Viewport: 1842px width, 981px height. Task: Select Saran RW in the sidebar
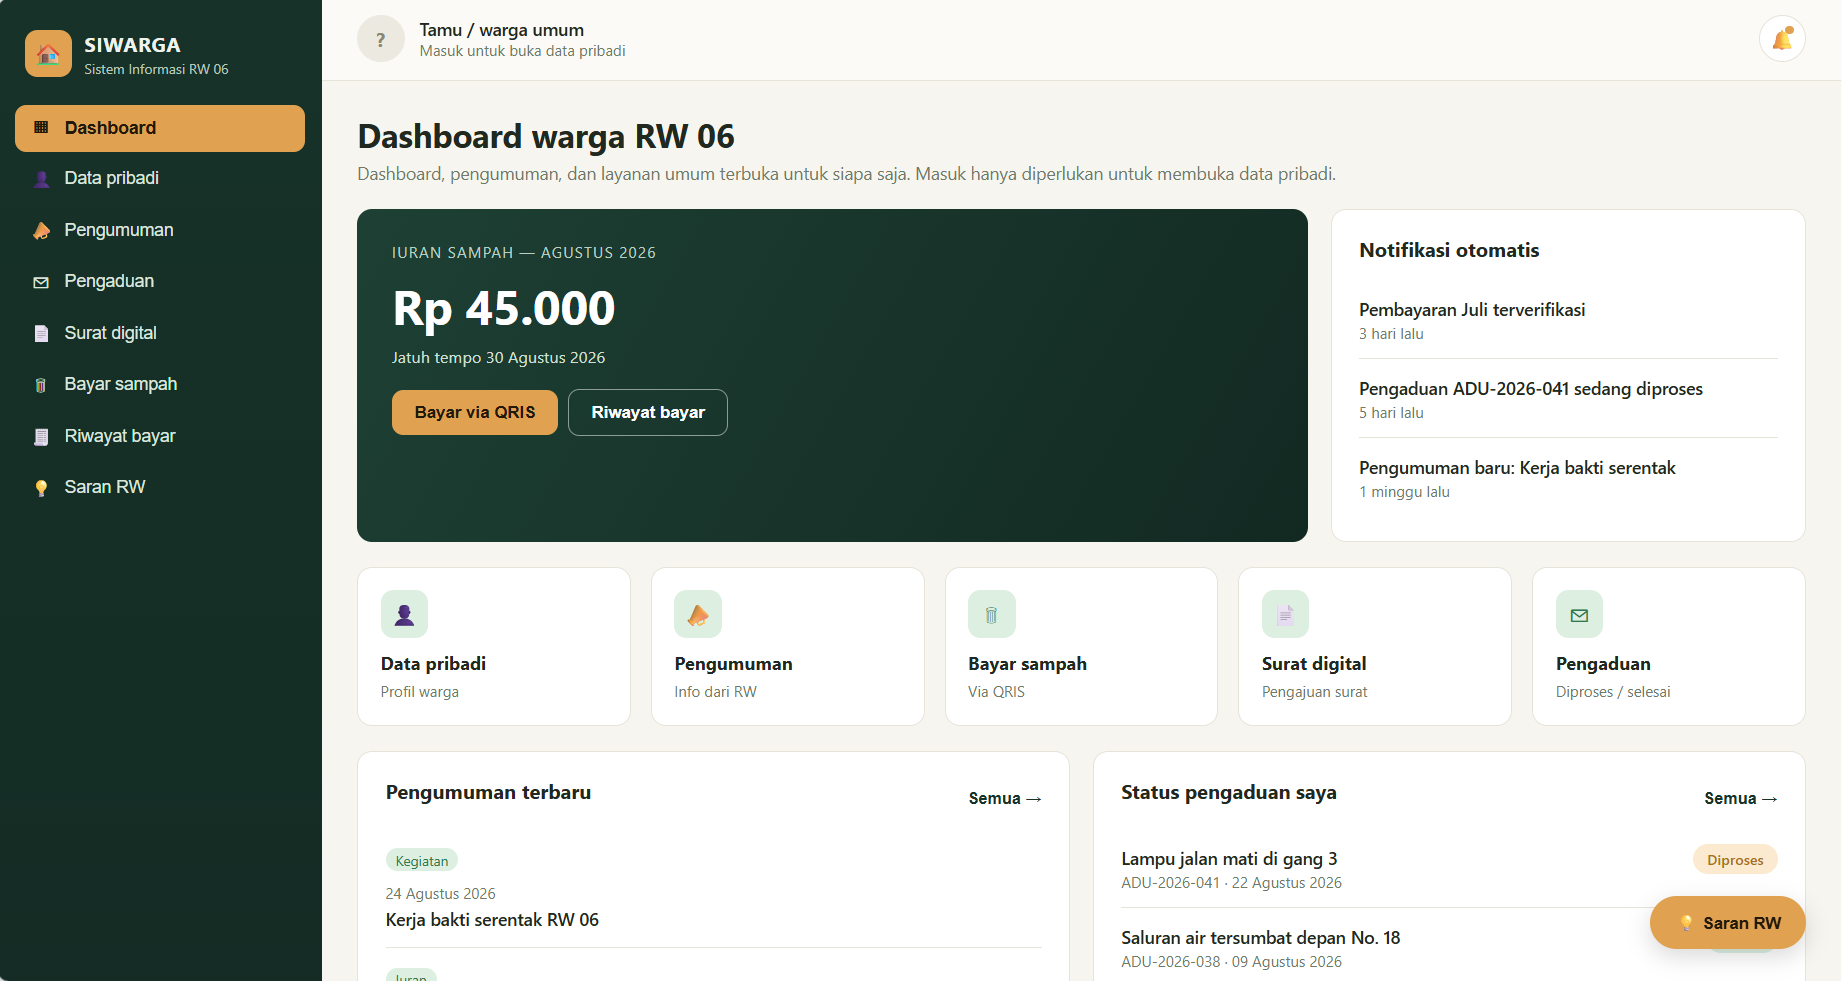tap(160, 487)
